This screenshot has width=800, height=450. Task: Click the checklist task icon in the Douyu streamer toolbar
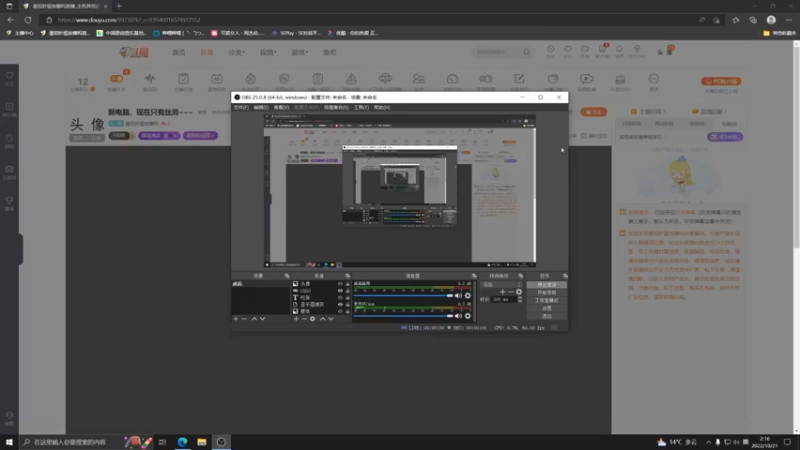pyautogui.click(x=183, y=79)
